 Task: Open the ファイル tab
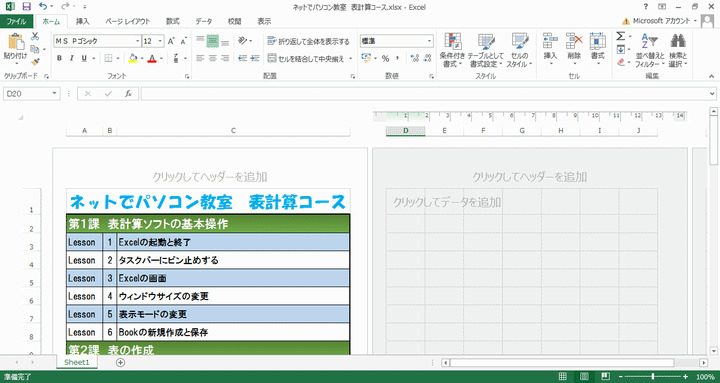17,21
